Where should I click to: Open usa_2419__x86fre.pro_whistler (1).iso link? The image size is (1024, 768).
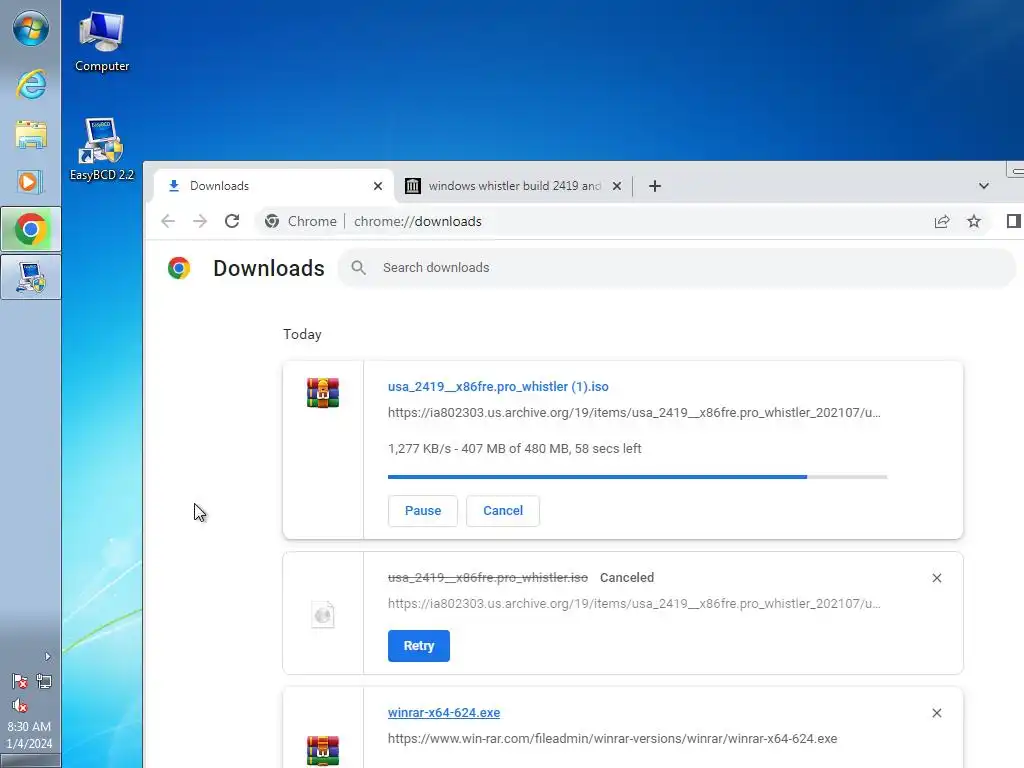pyautogui.click(x=498, y=387)
